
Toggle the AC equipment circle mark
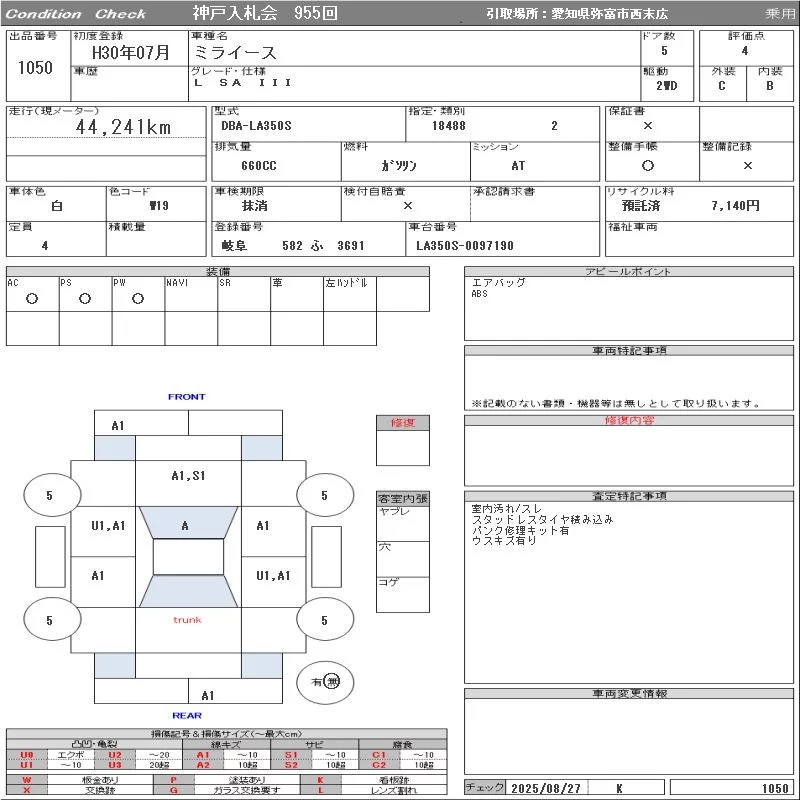pyautogui.click(x=32, y=299)
